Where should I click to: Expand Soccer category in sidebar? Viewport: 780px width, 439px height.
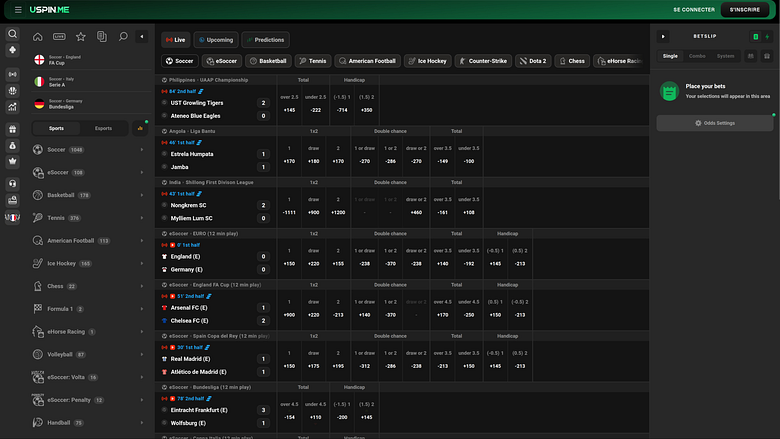tap(90, 150)
